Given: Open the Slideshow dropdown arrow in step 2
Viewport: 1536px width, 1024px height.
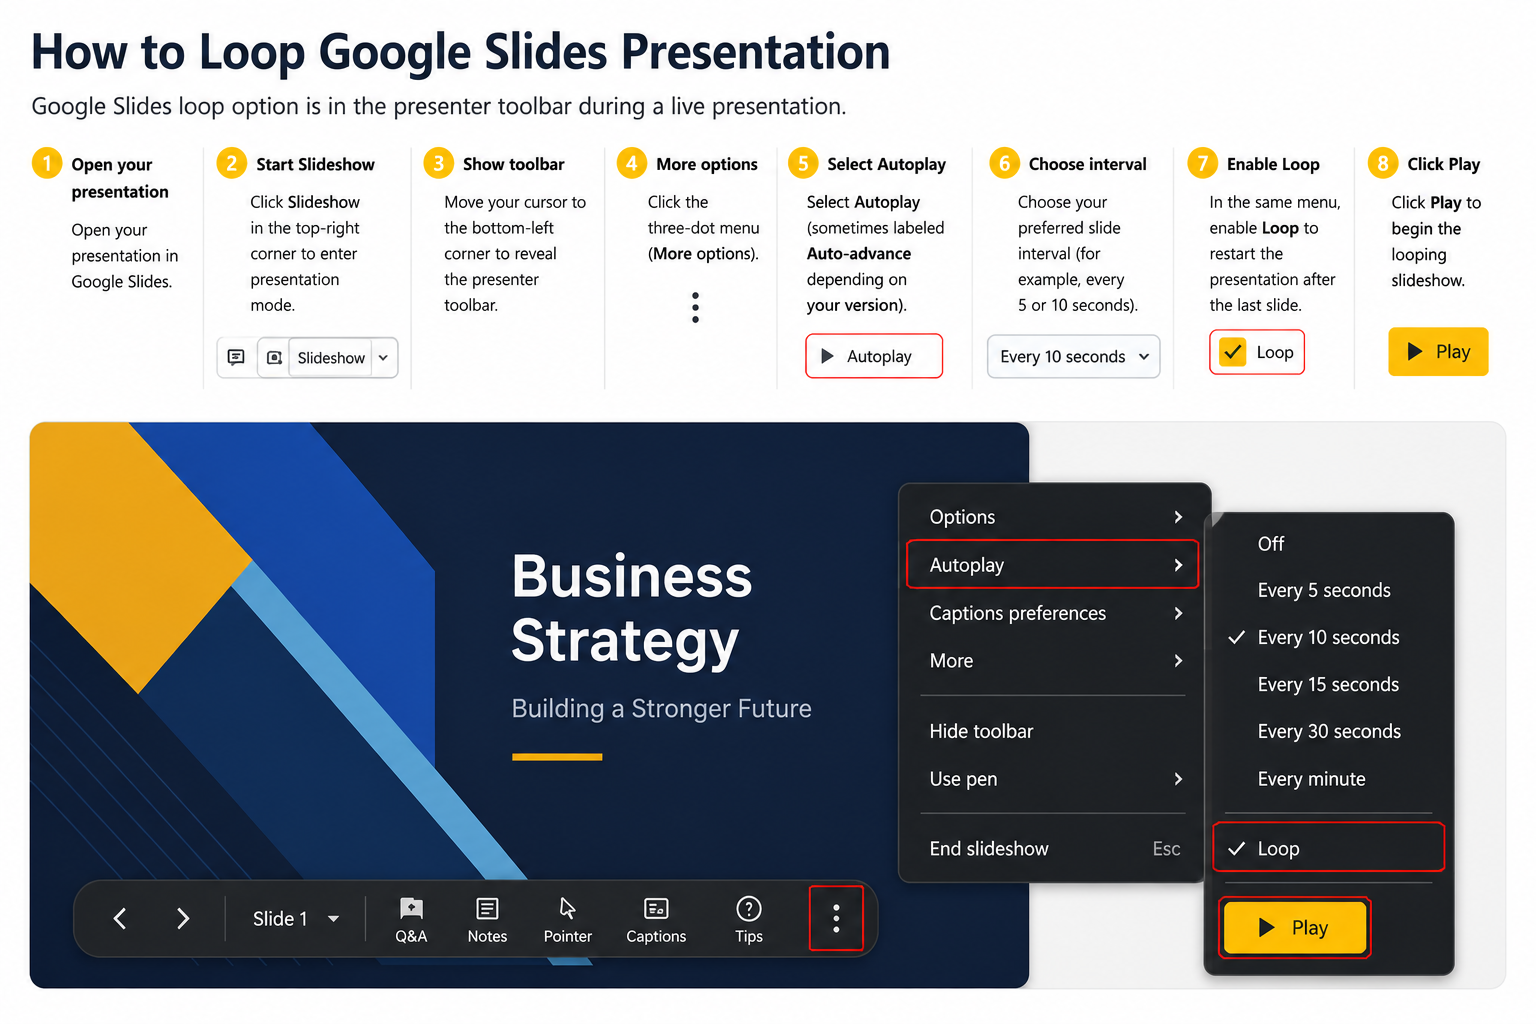Looking at the screenshot, I should coord(383,357).
